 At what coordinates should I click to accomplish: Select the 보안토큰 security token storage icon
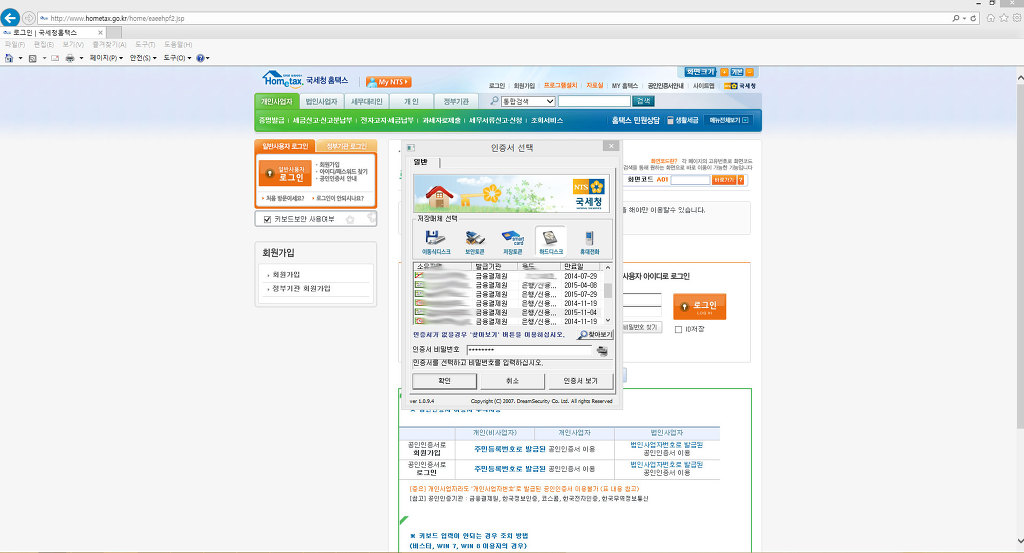(475, 242)
